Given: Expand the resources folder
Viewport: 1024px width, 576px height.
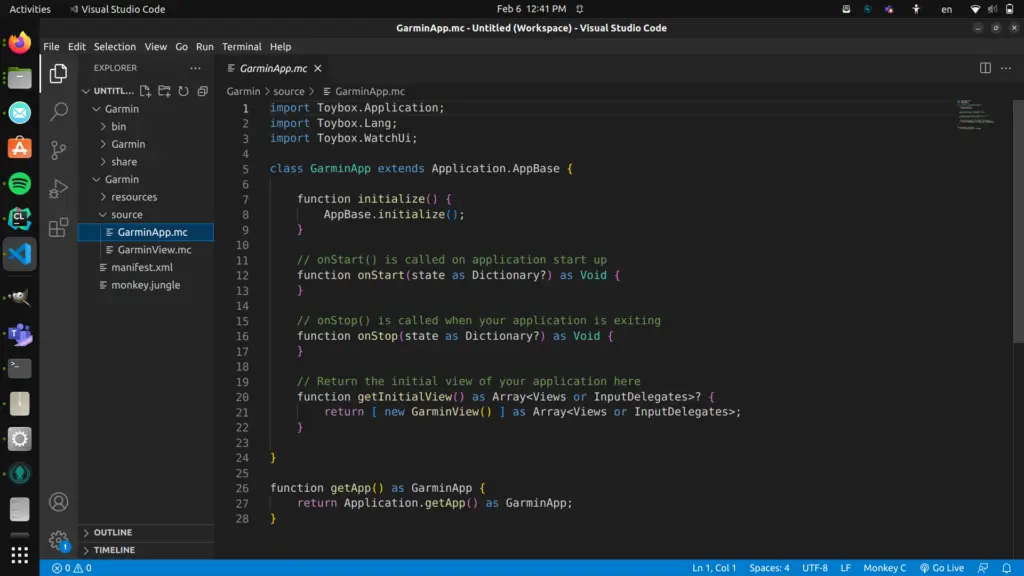Looking at the screenshot, I should pos(103,197).
